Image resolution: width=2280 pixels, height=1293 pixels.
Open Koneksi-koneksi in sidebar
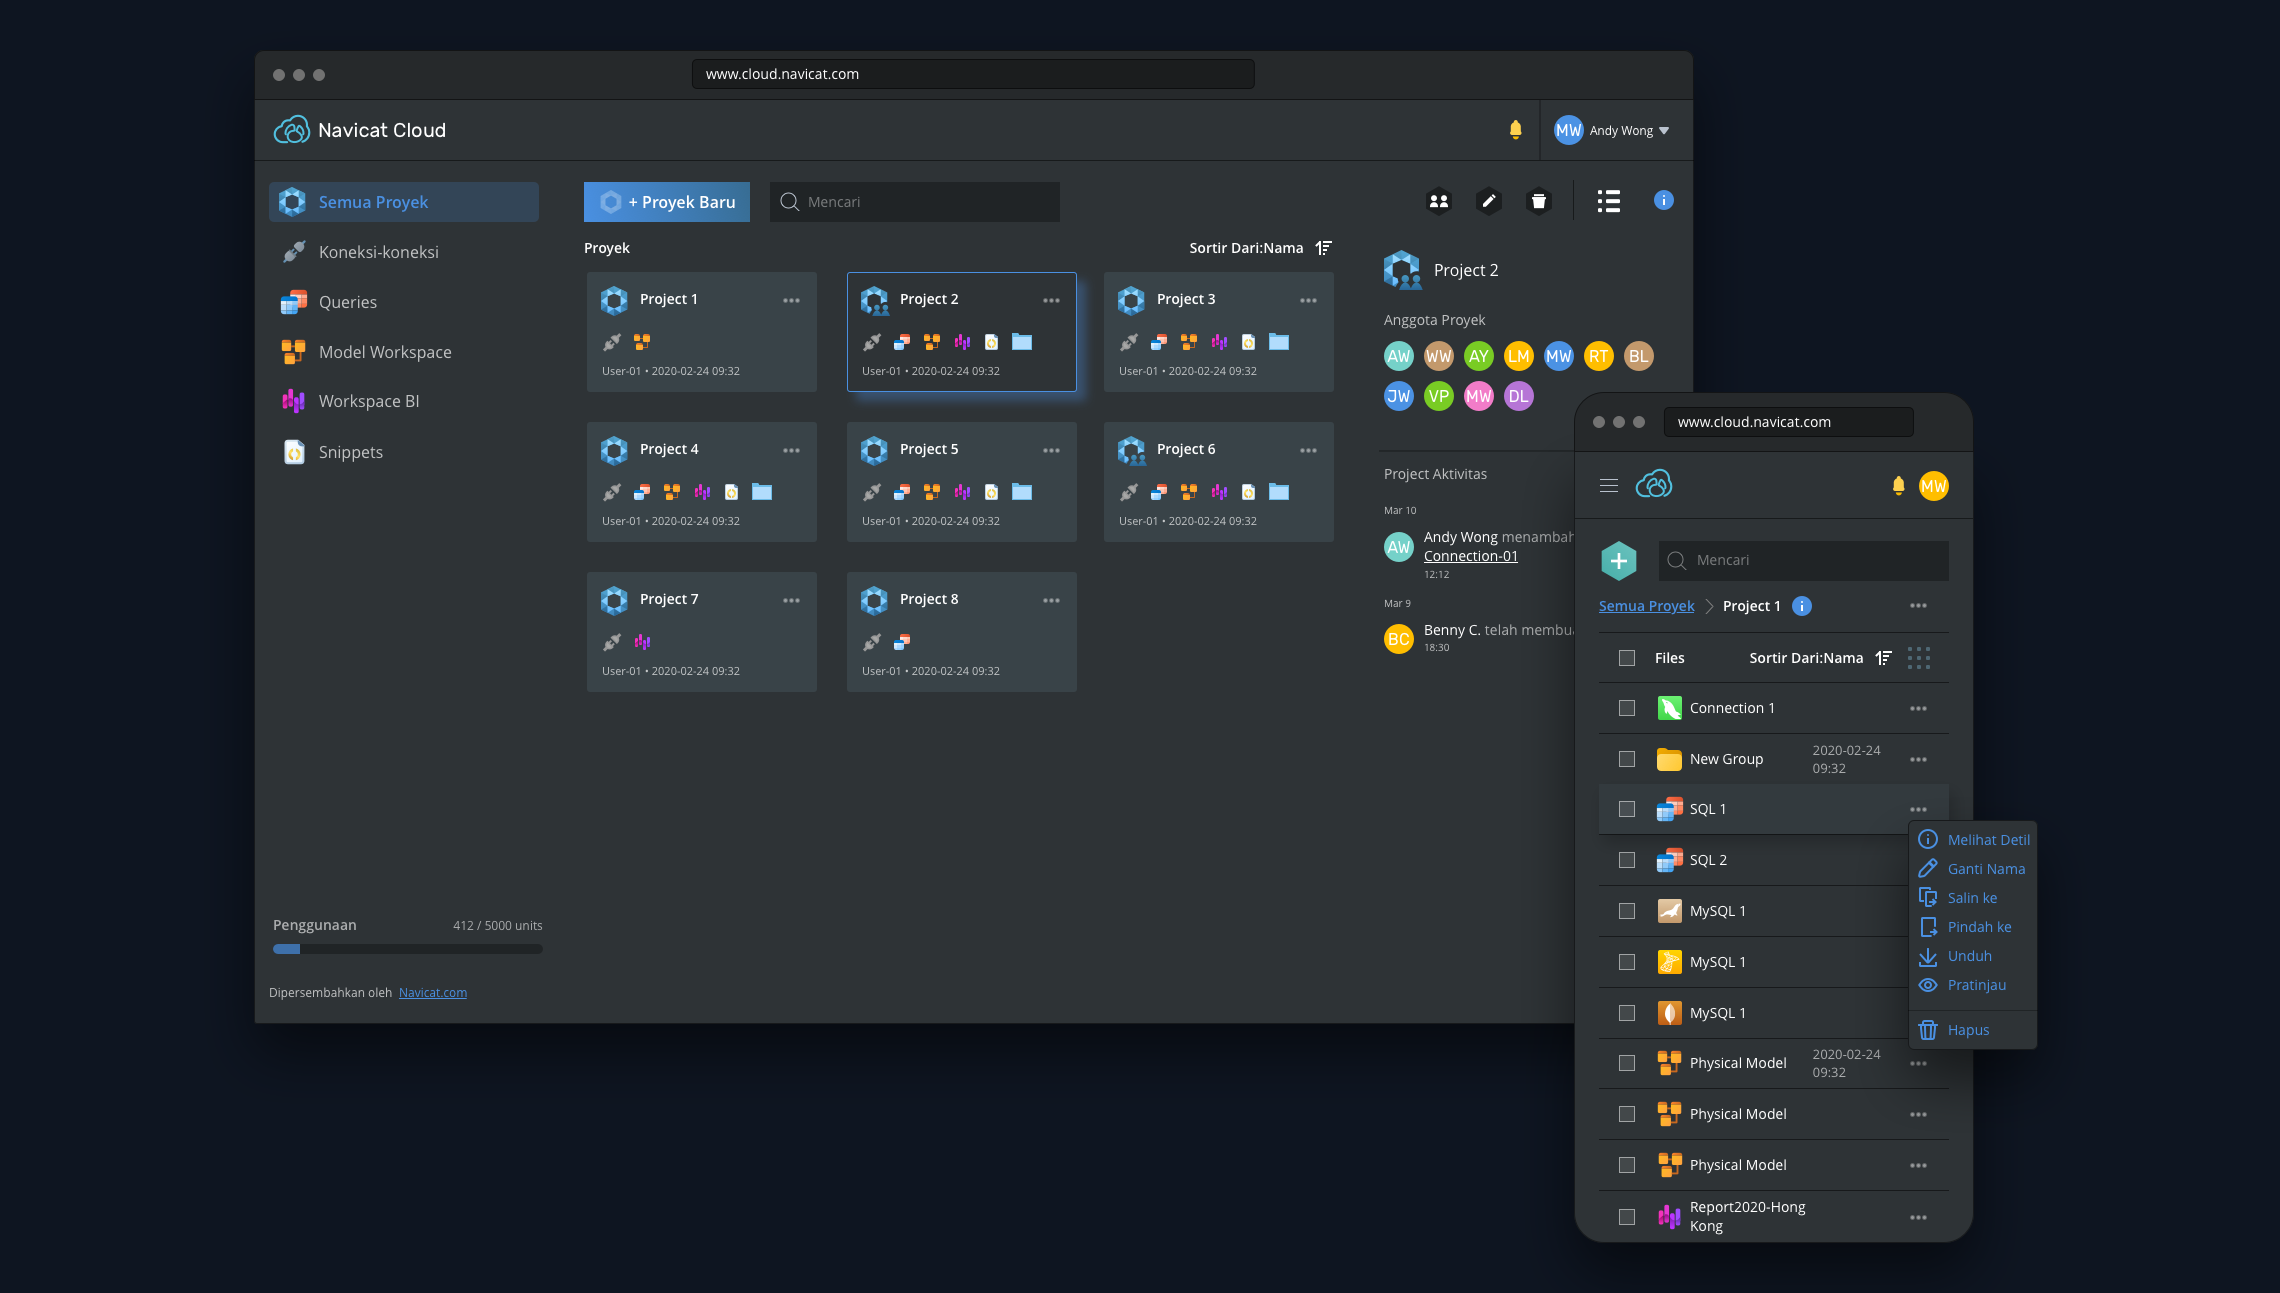[x=404, y=252]
